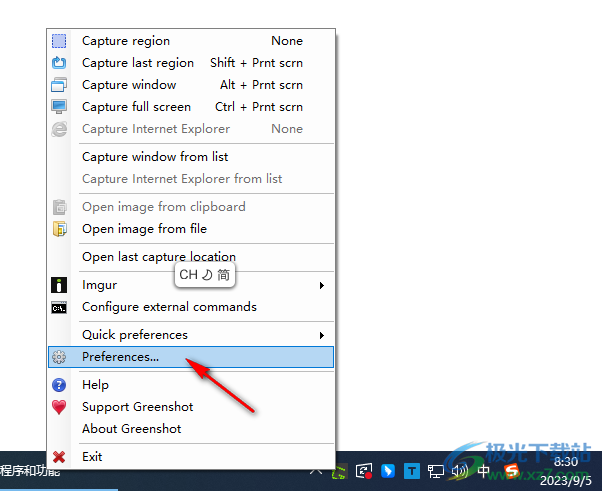Show hidden tray icons chevron
Viewport: 602px width, 491px height.
316,471
